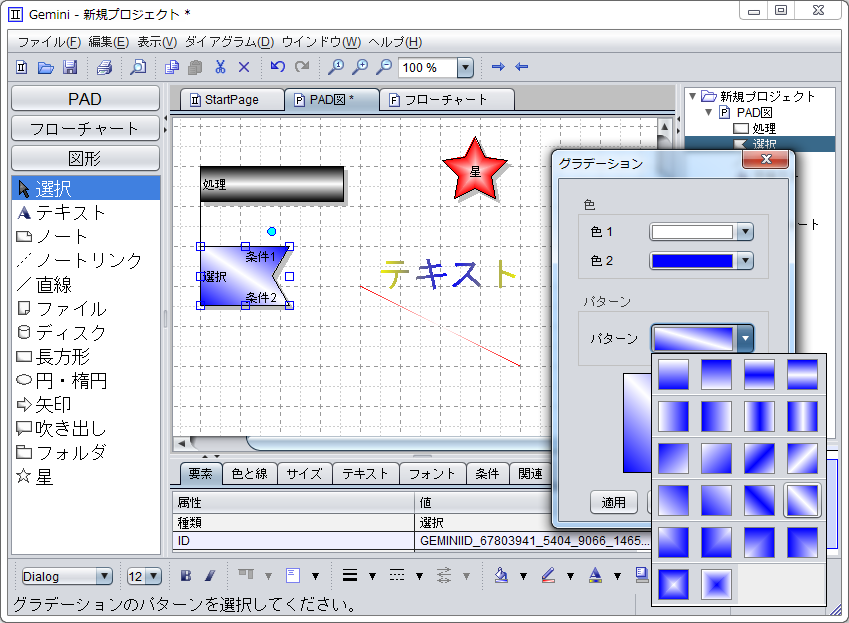Select 処理 item in the project tree
849x623 pixels.
tap(755, 128)
